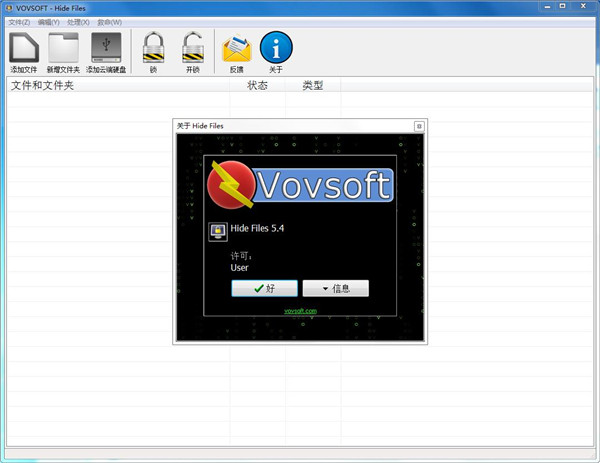Click the VOVSOFT app icon in title bar
This screenshot has height=463, width=600.
8,8
